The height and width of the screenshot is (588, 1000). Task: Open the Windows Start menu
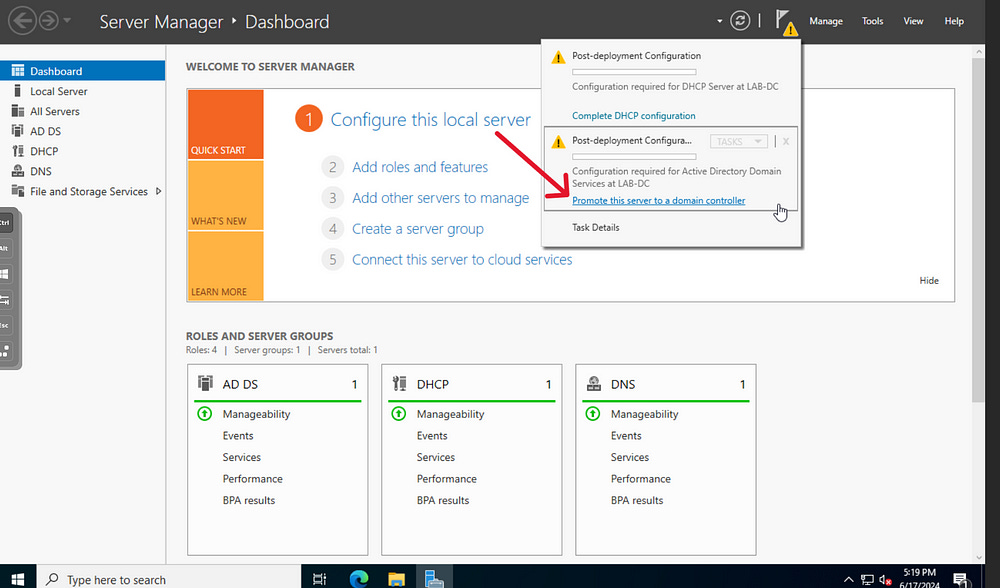(x=18, y=578)
